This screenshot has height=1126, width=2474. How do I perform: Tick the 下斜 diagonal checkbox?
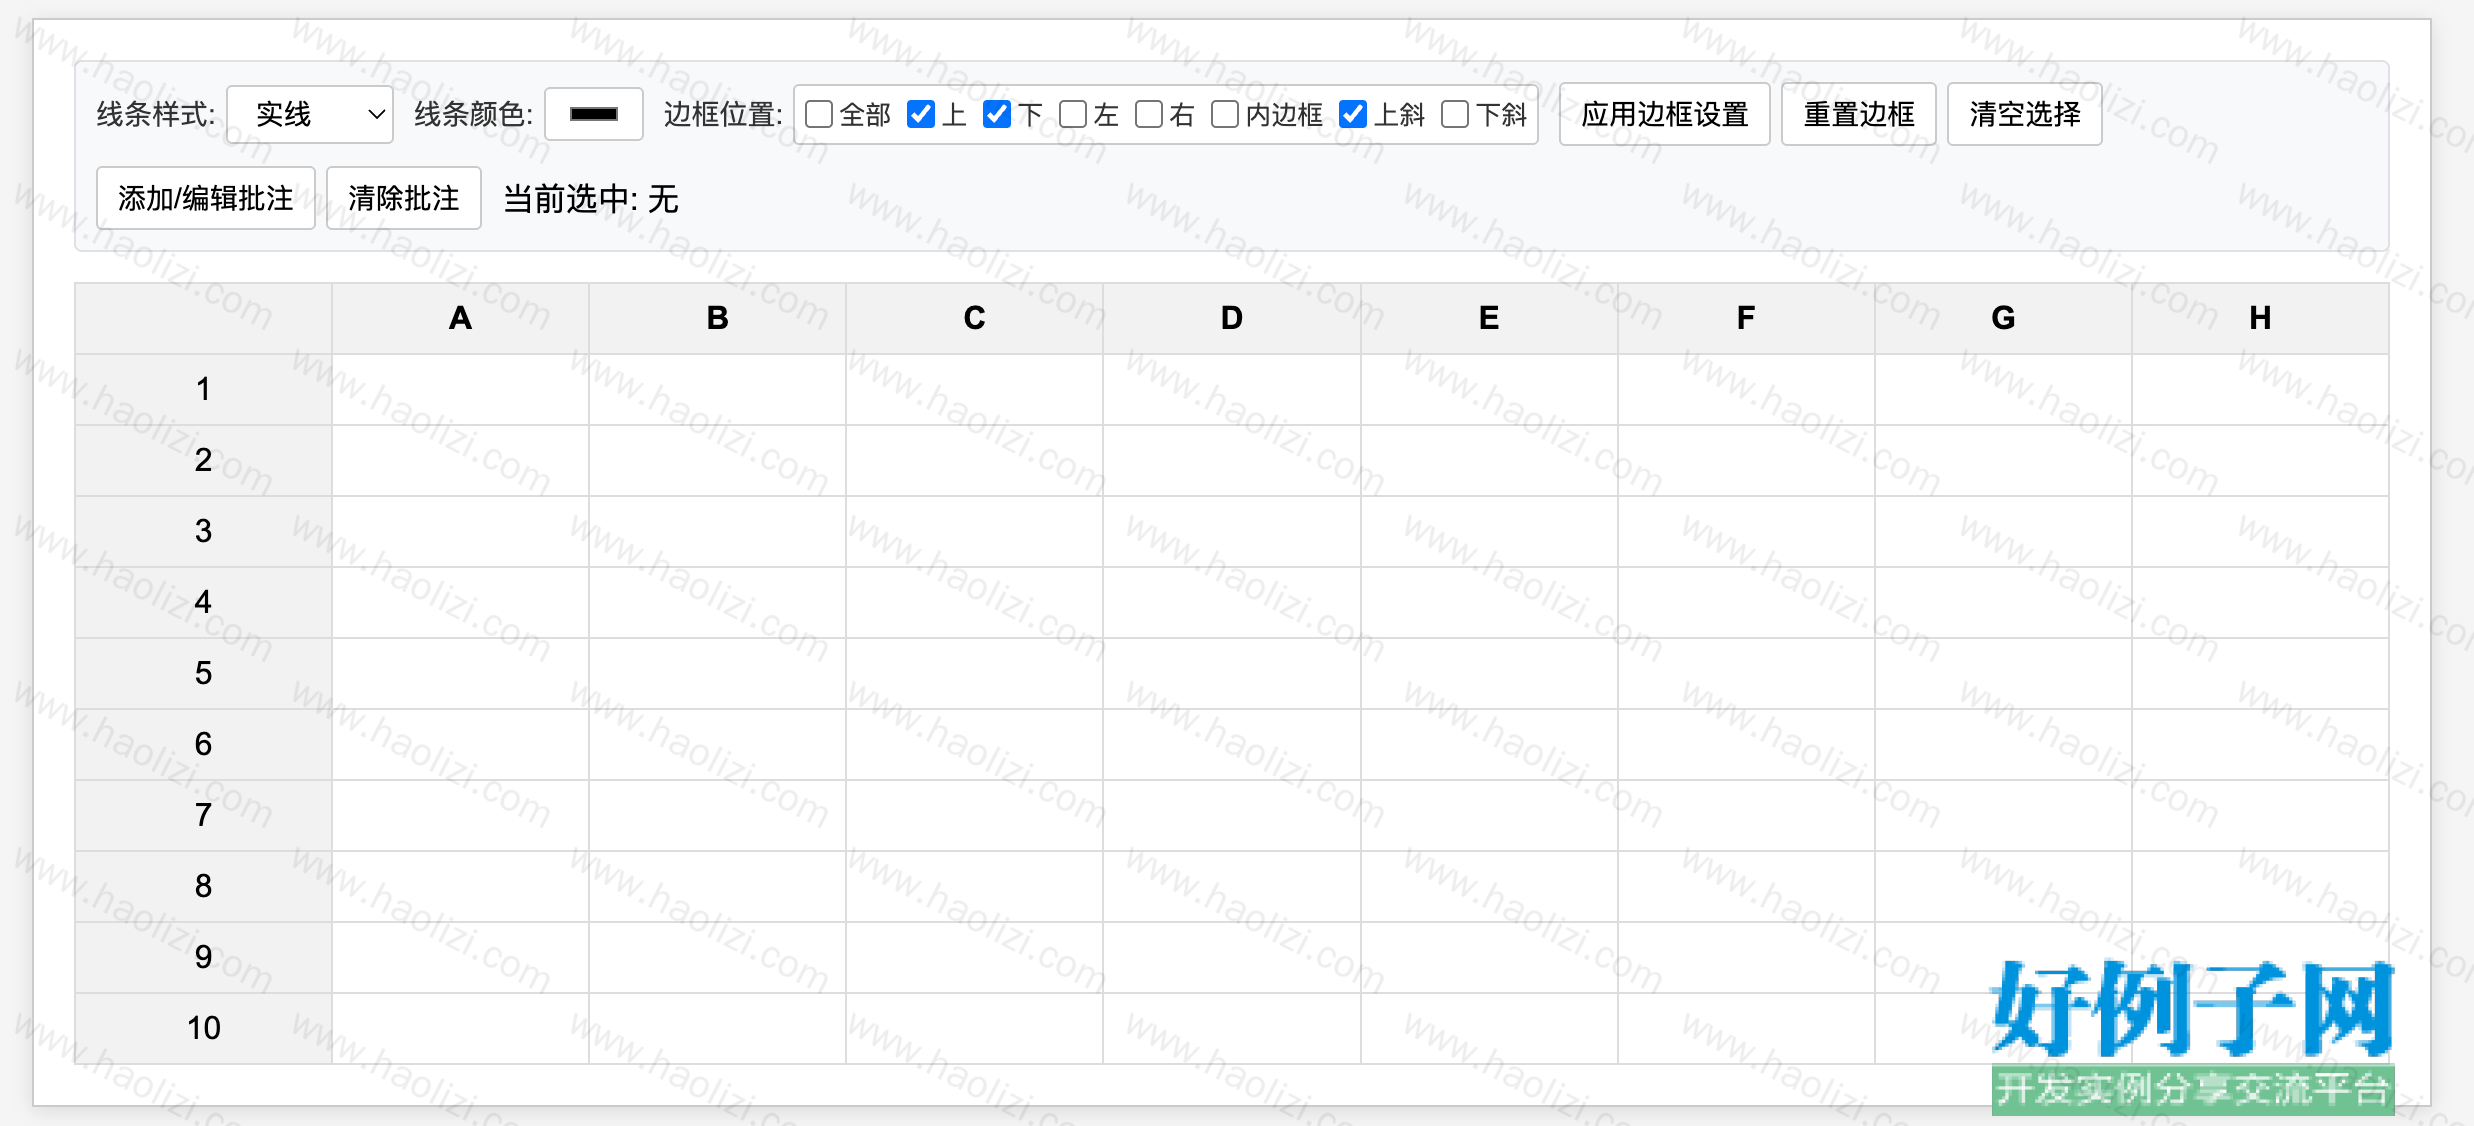[x=1455, y=114]
